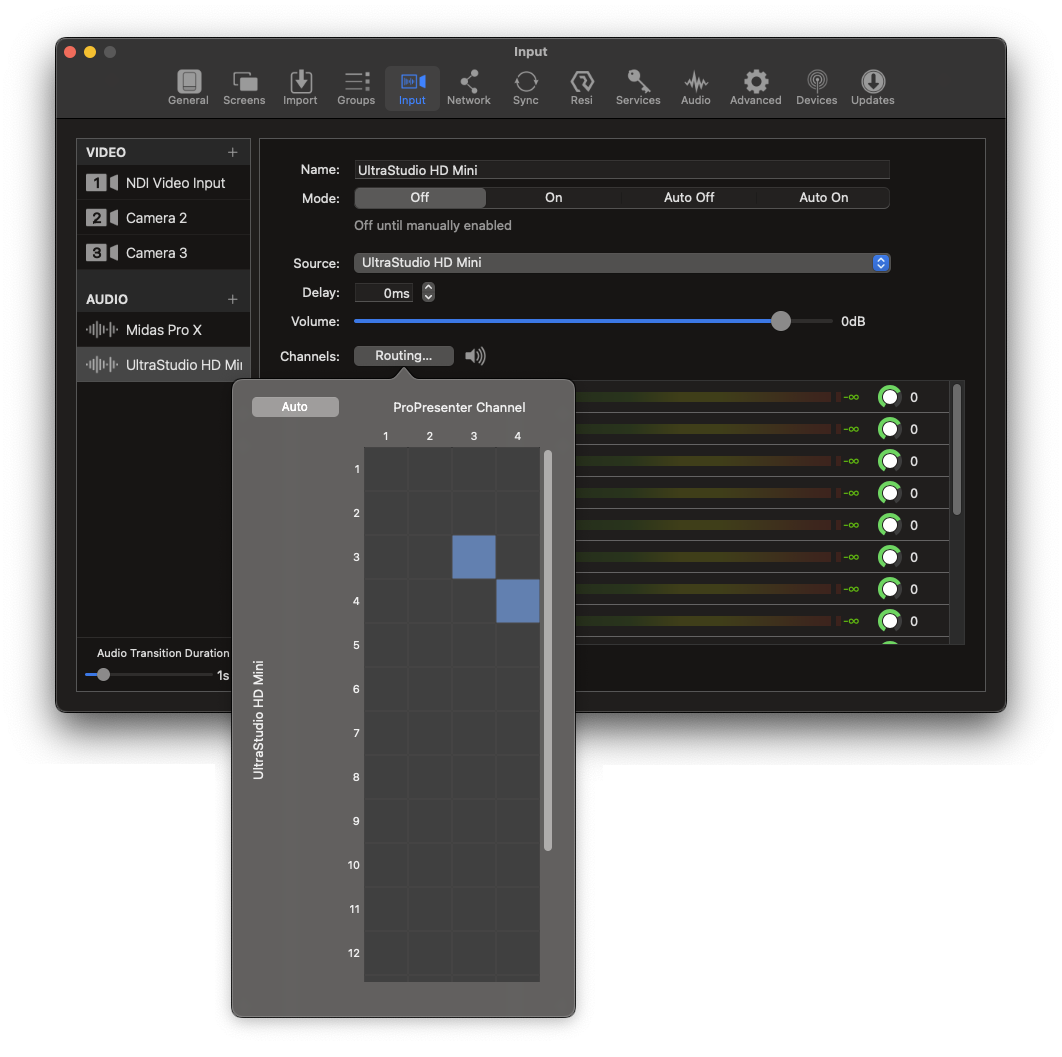Click the 0dB volume readout

pos(853,322)
